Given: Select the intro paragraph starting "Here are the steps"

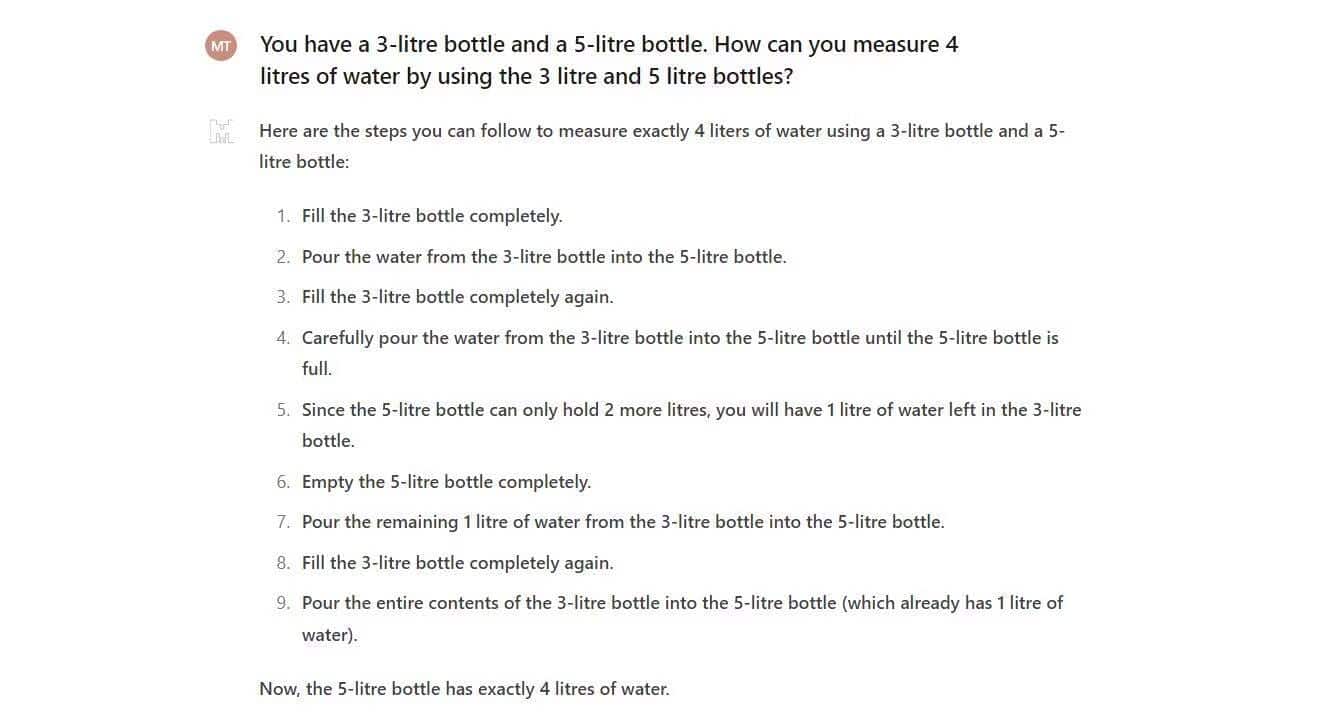Looking at the screenshot, I should tap(660, 145).
